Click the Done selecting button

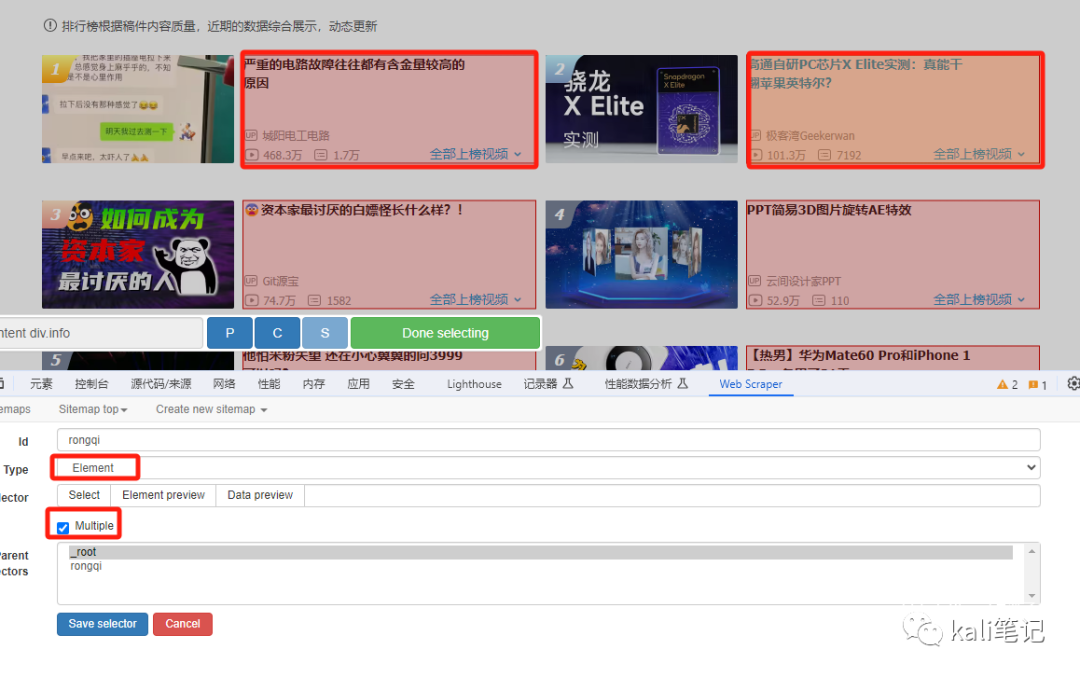pos(445,333)
